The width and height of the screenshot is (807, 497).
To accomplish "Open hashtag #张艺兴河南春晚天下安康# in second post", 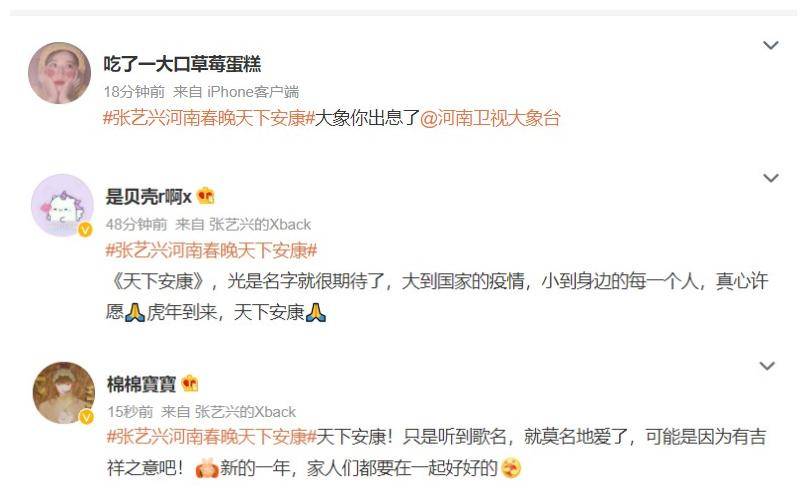I will pyautogui.click(x=211, y=251).
